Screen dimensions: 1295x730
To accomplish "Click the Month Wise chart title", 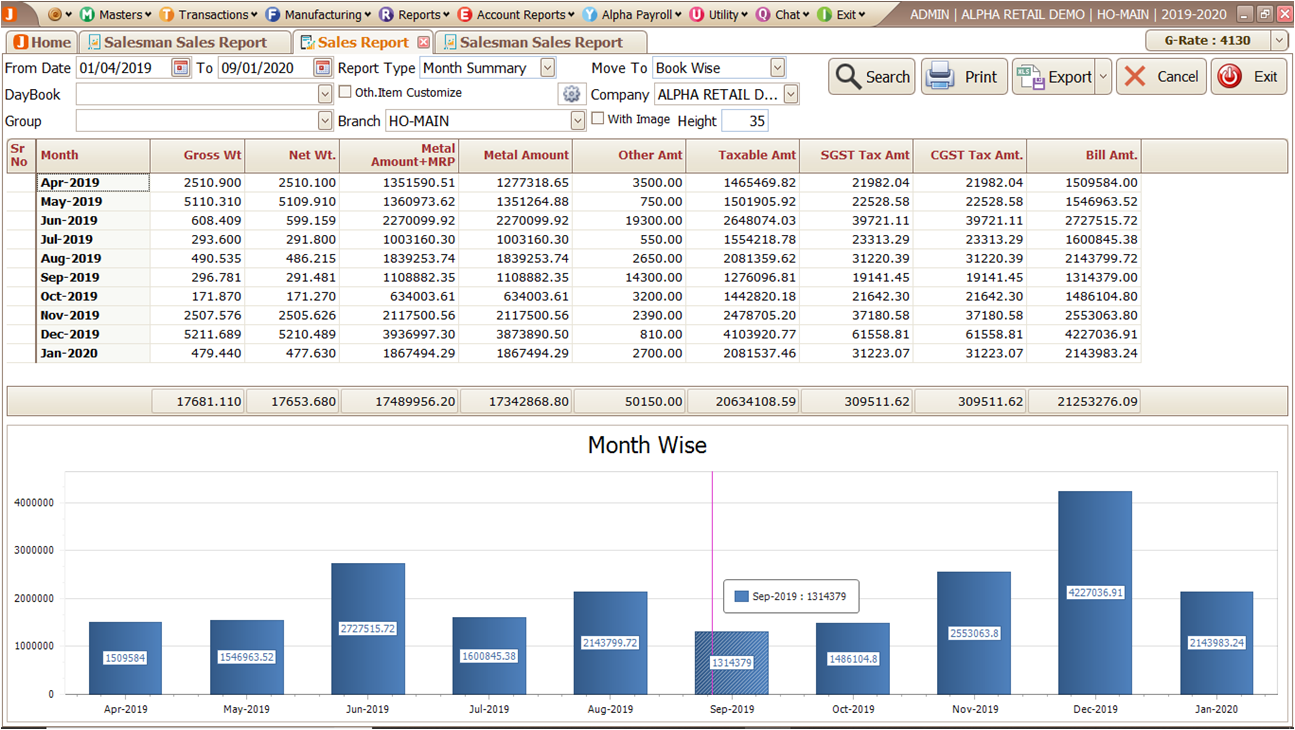I will (647, 445).
